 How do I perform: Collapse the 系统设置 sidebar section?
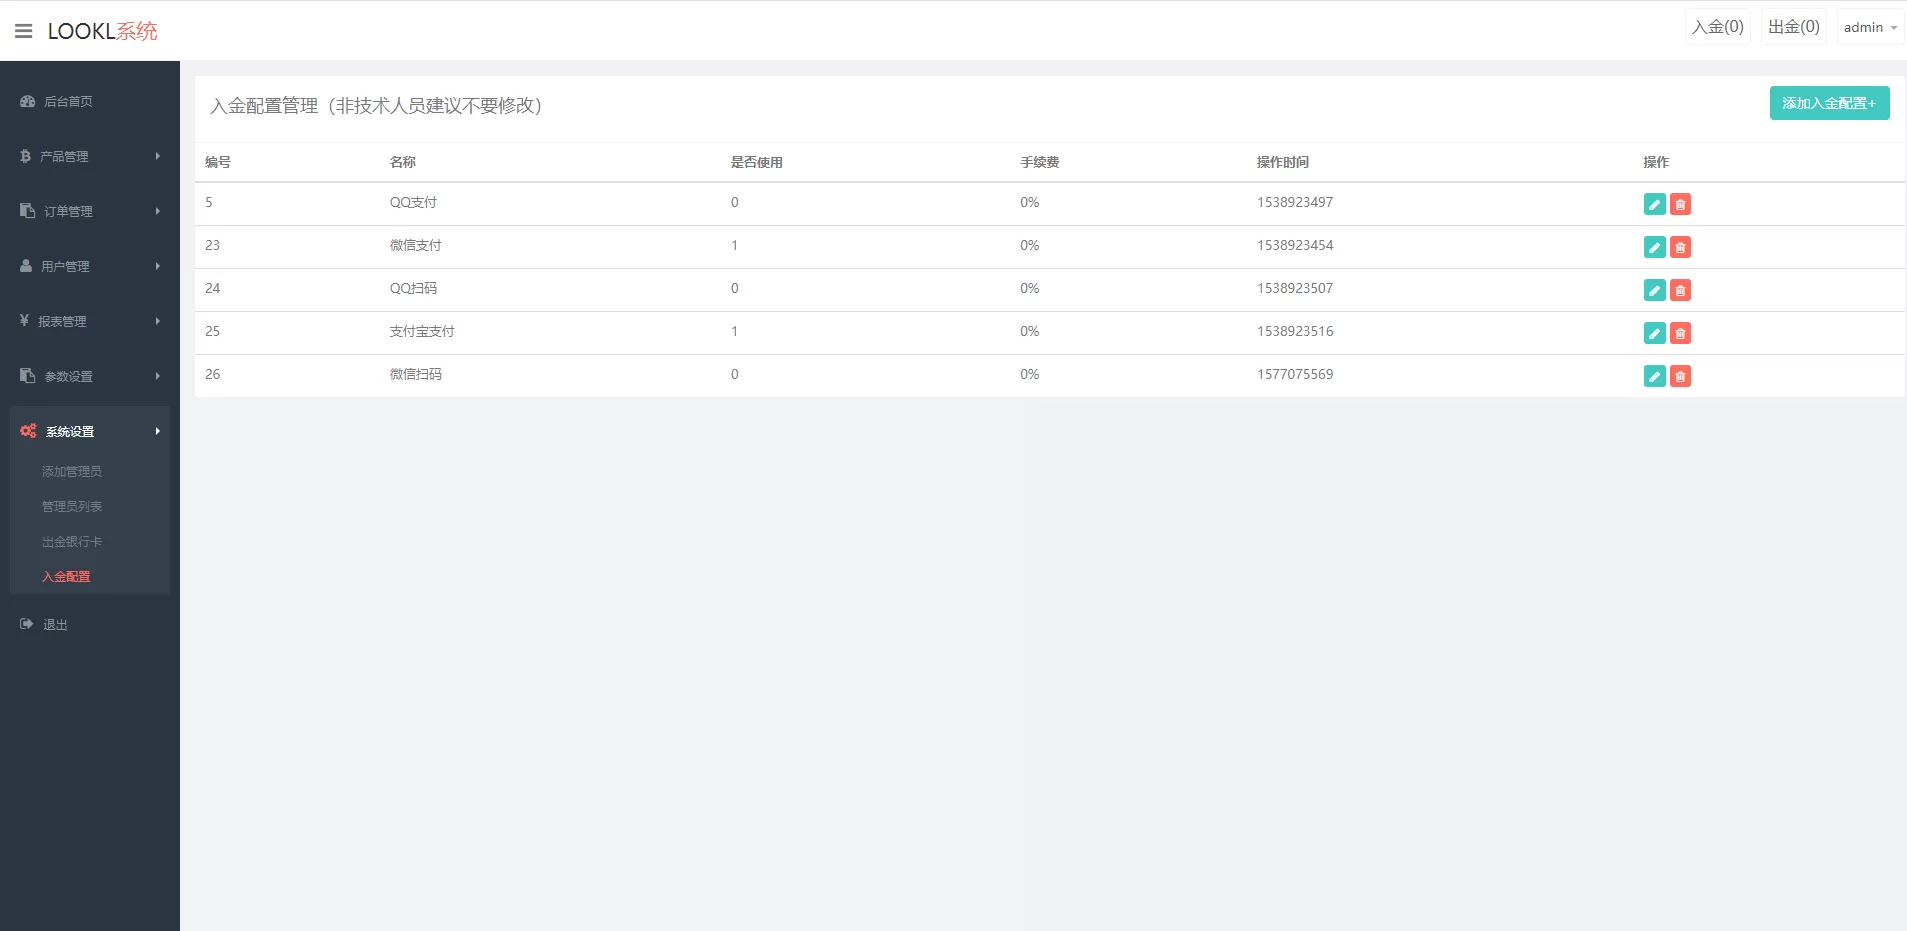[x=89, y=431]
